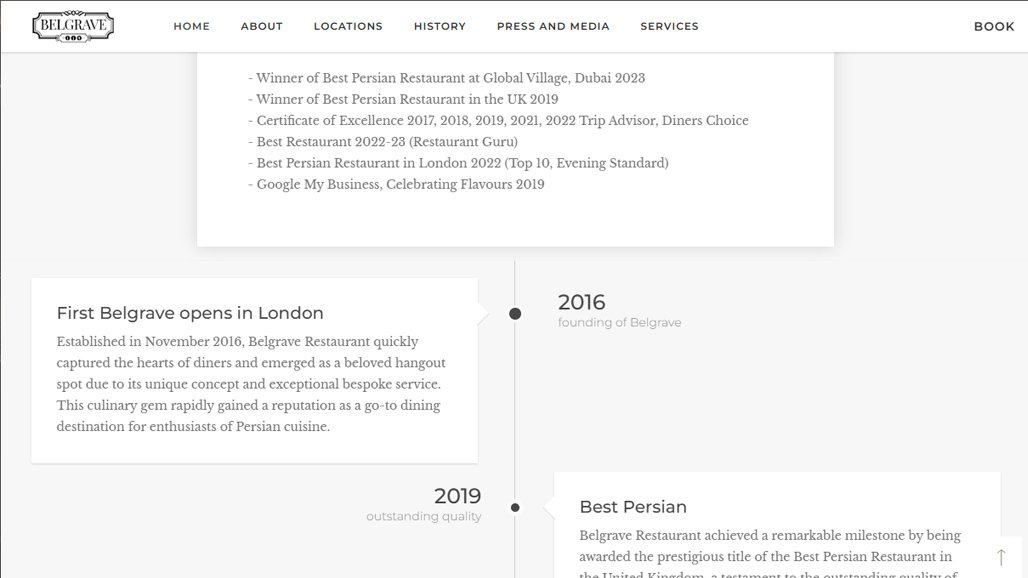Image resolution: width=1028 pixels, height=578 pixels.
Task: Click the 2016 timeline dot marker
Action: click(515, 314)
